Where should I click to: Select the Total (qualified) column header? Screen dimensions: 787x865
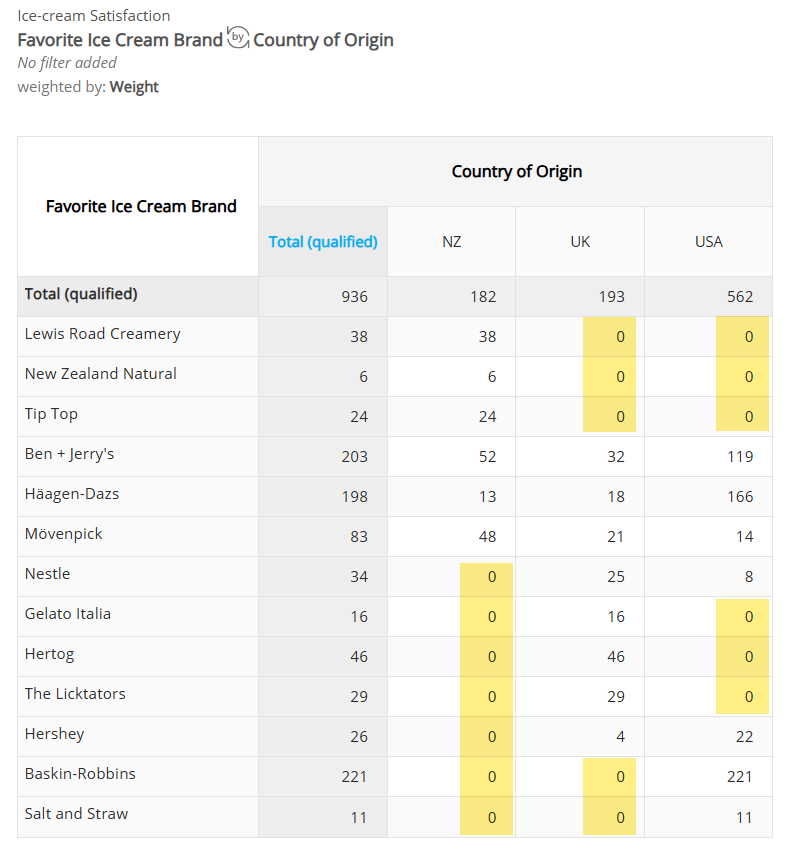click(323, 242)
